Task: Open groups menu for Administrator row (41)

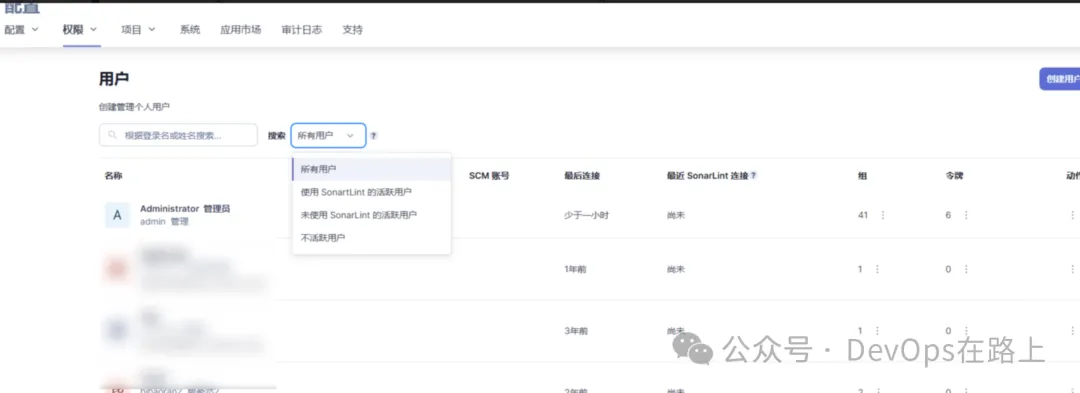Action: pyautogui.click(x=883, y=215)
